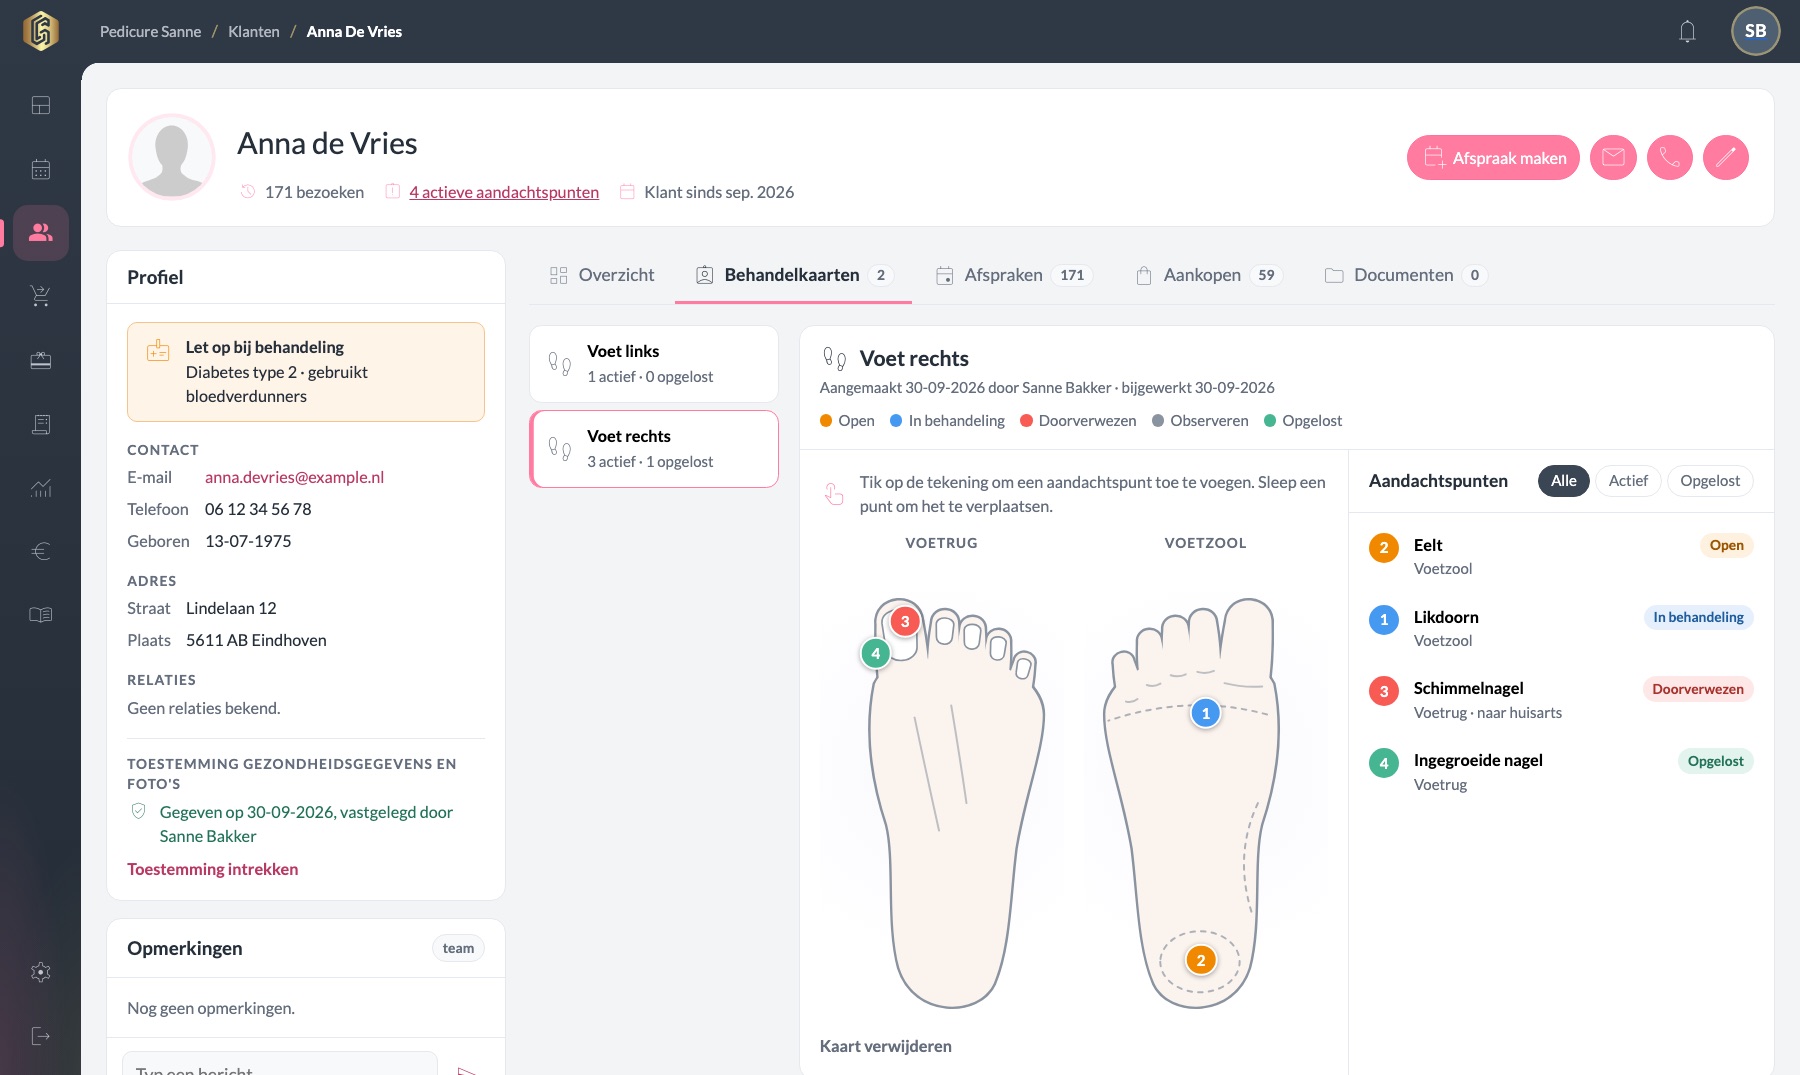Screen dimensions: 1800x1075
Task: Click Toestemming intrekken
Action: [212, 869]
